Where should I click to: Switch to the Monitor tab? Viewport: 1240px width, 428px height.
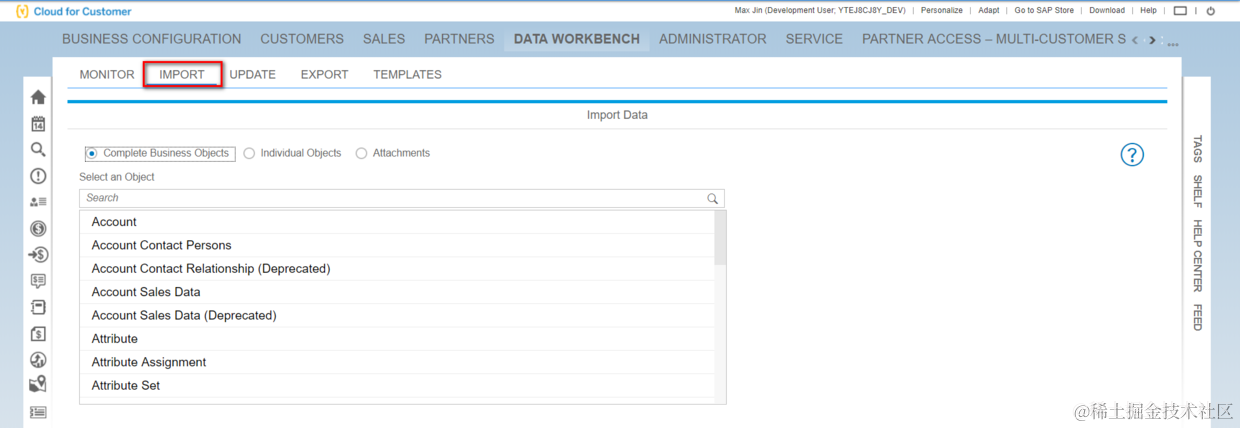click(x=107, y=74)
